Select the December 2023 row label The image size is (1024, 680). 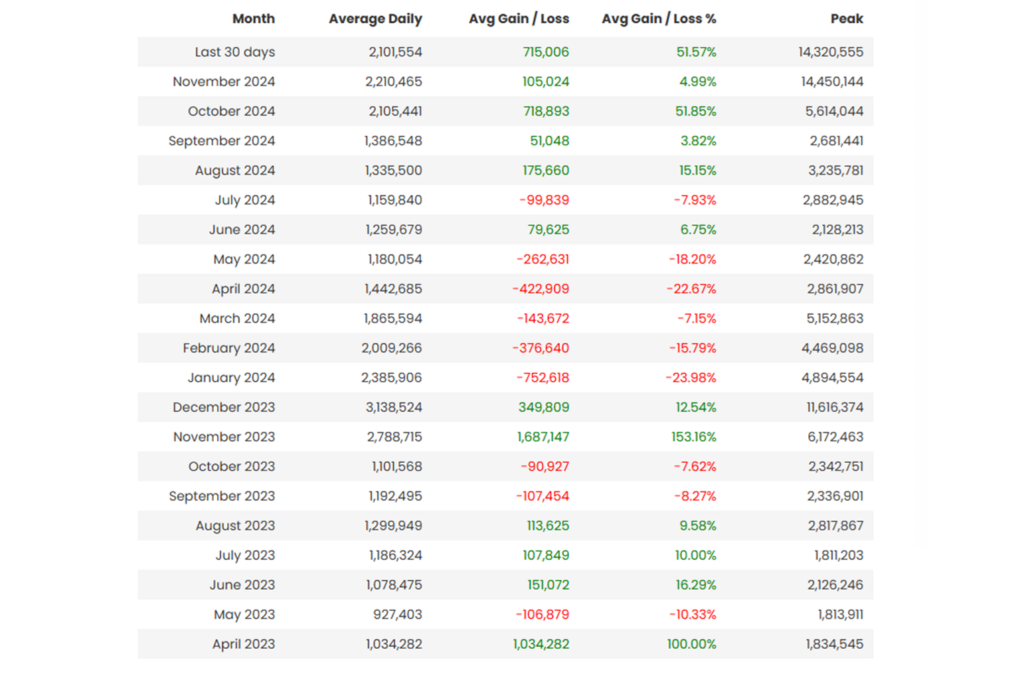click(223, 407)
